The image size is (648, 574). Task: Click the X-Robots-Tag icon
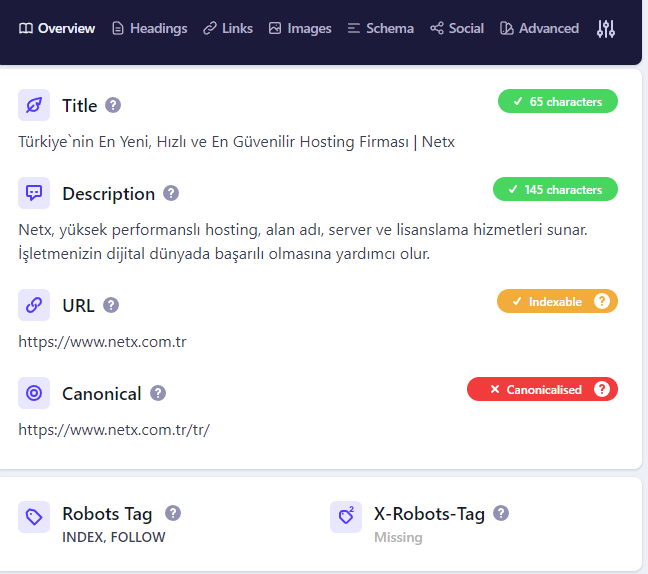click(346, 517)
